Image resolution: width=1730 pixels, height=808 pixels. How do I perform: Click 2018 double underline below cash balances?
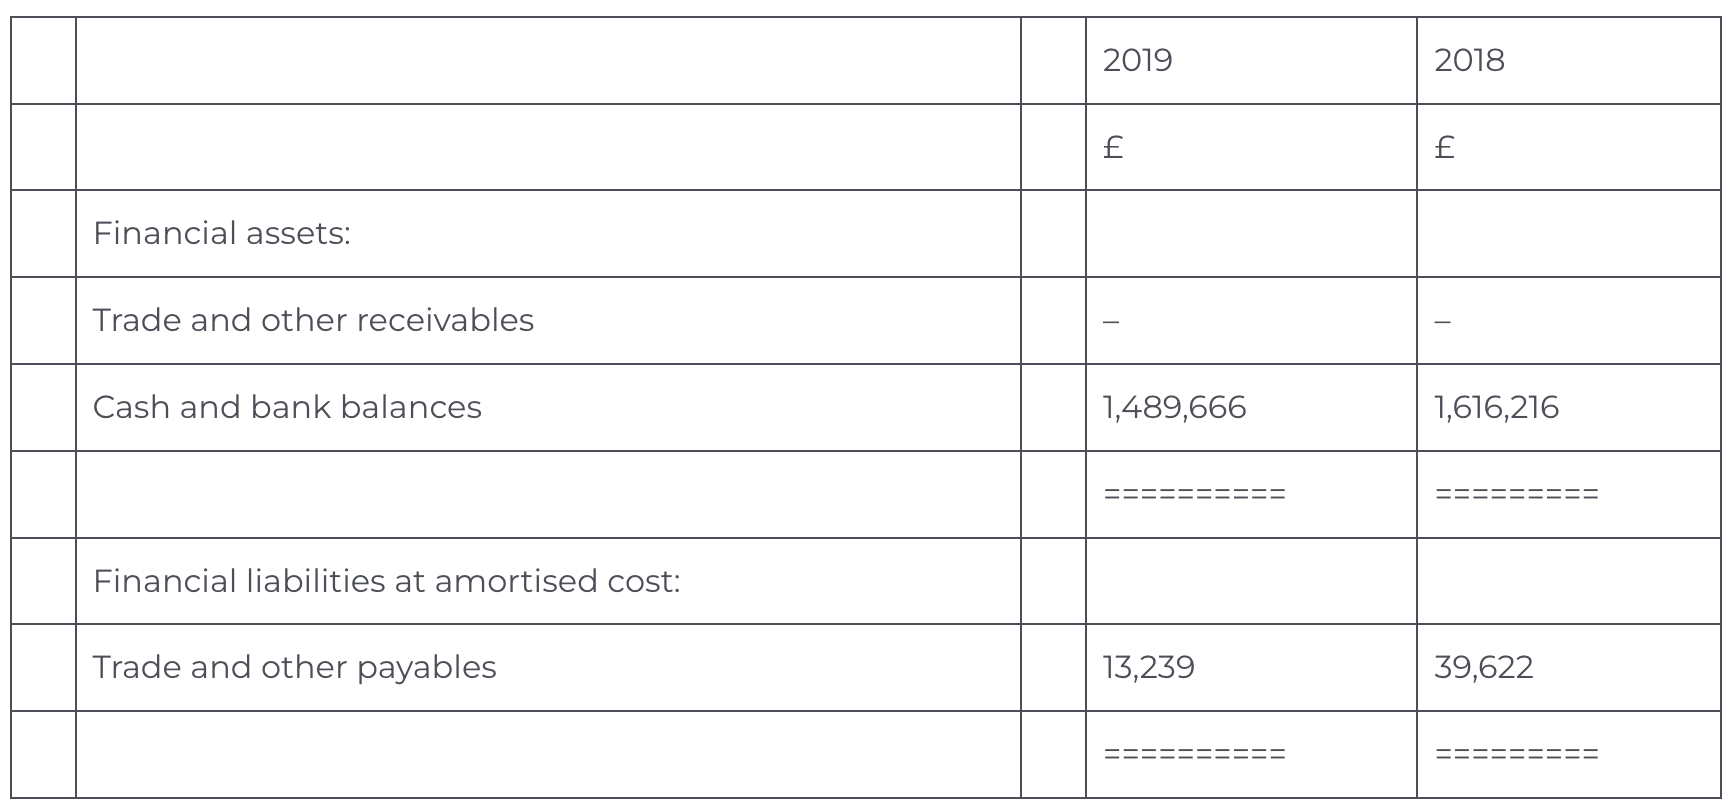coord(1516,494)
